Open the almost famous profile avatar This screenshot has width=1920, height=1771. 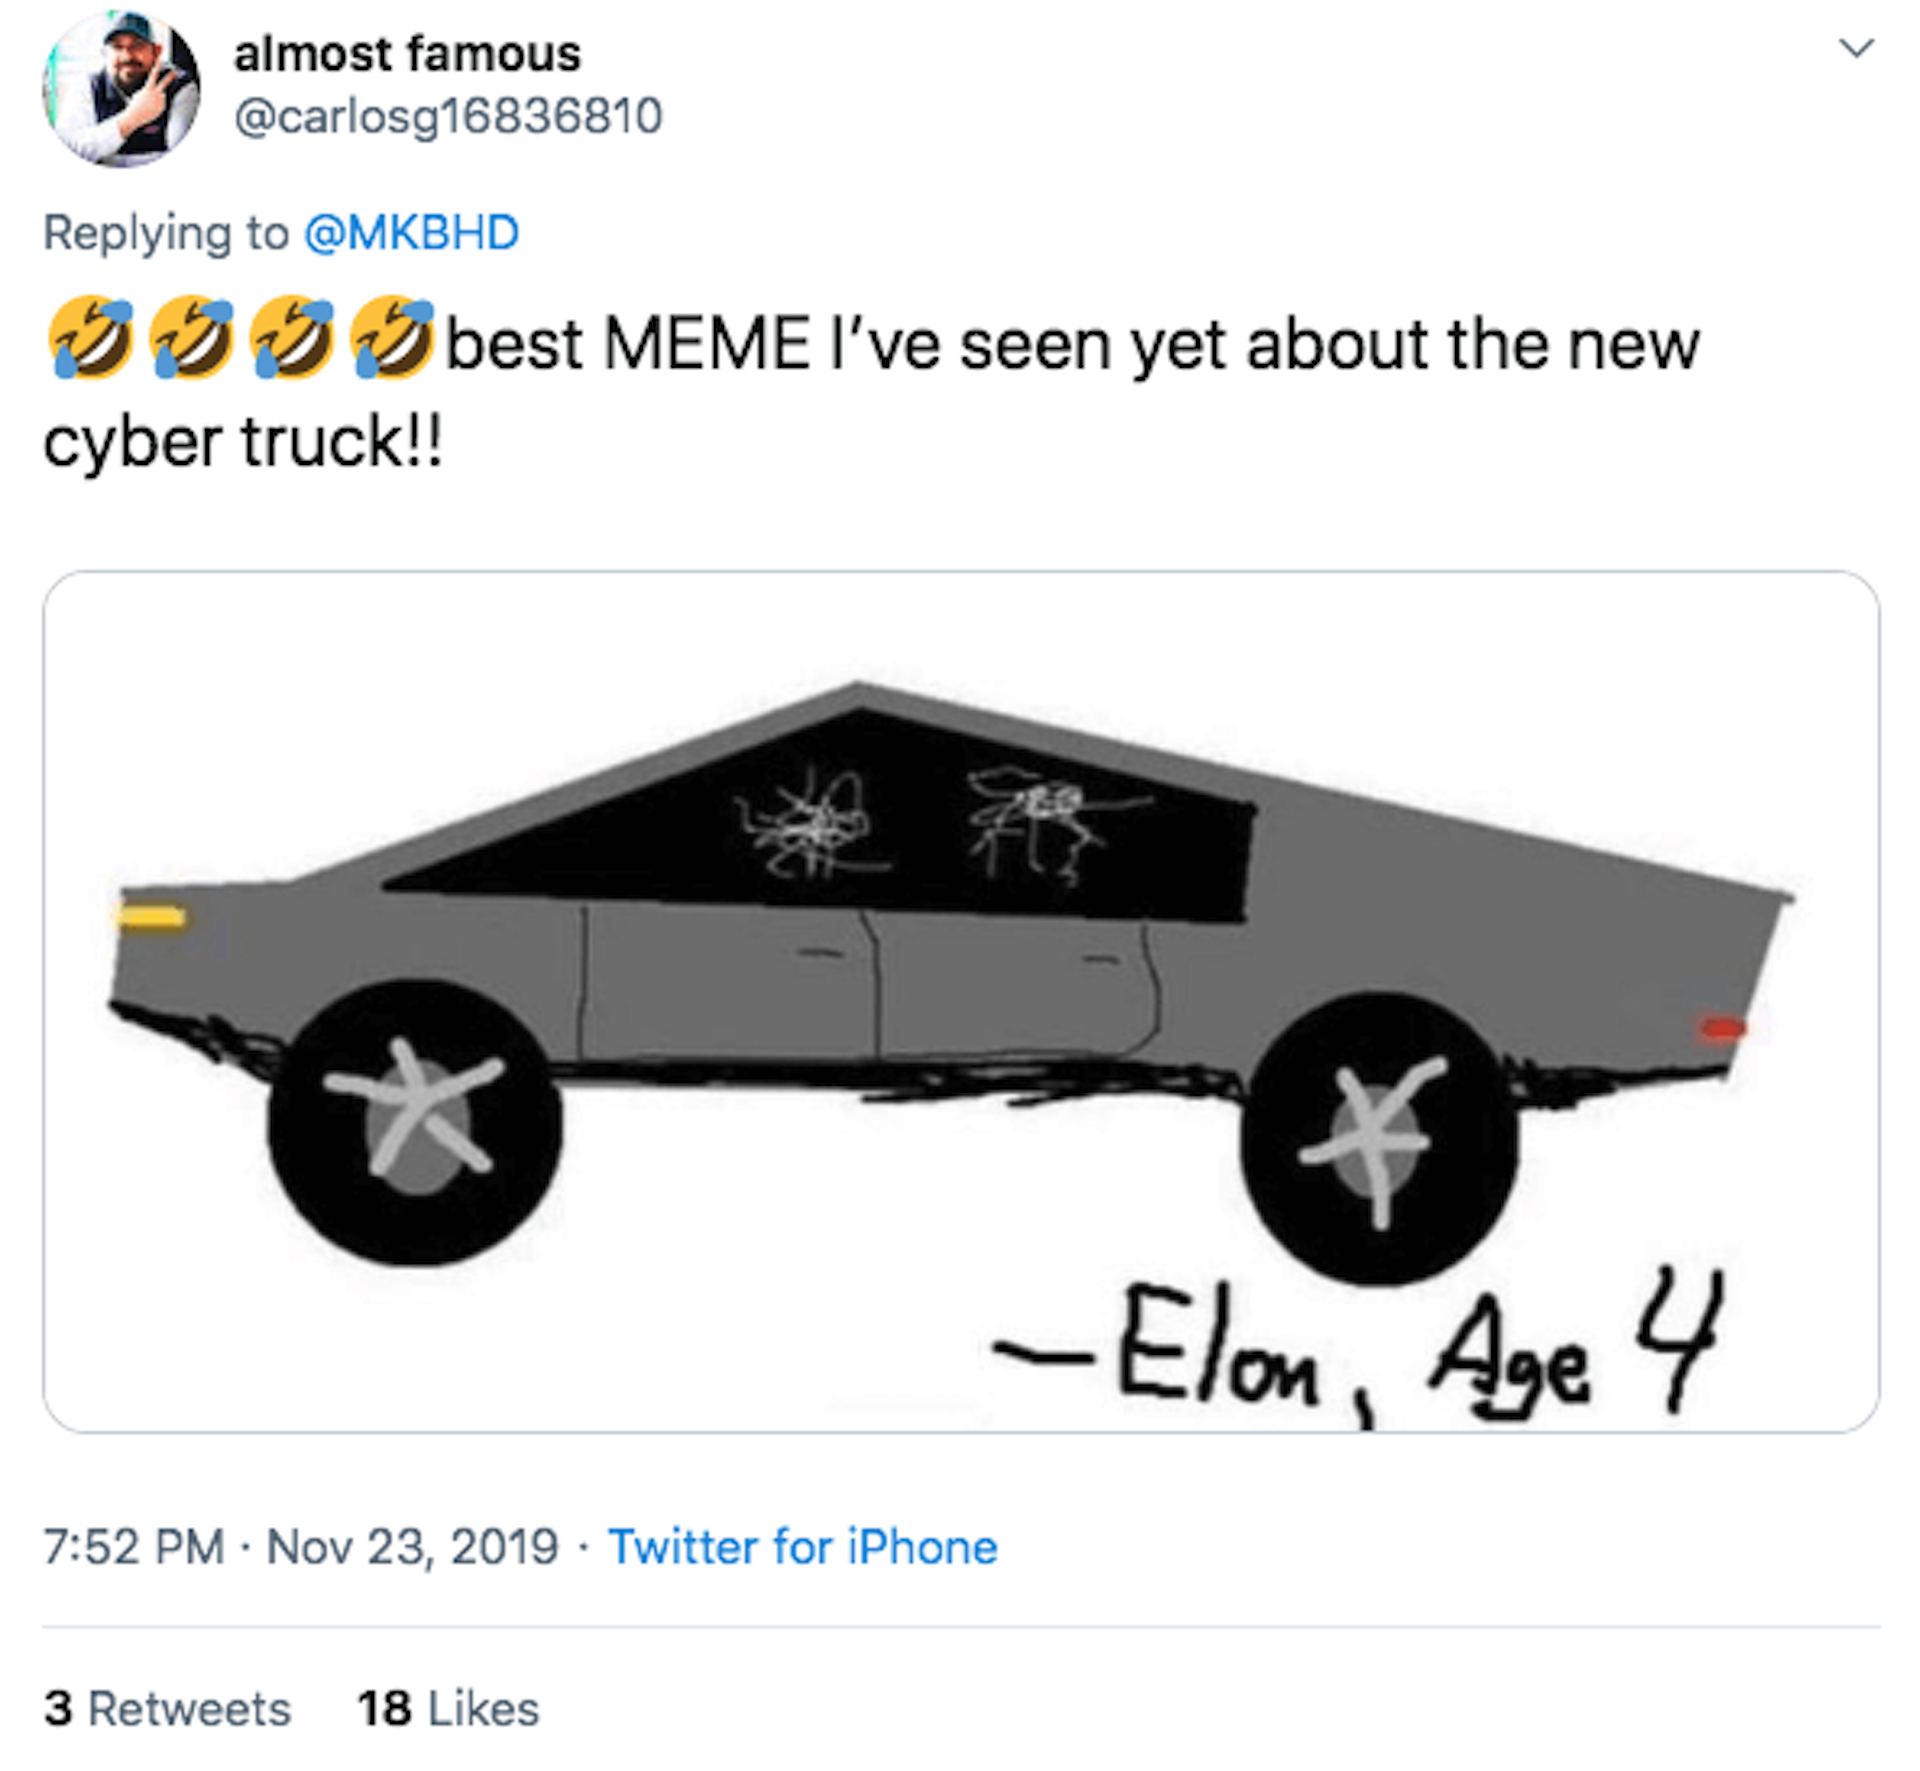[x=121, y=88]
